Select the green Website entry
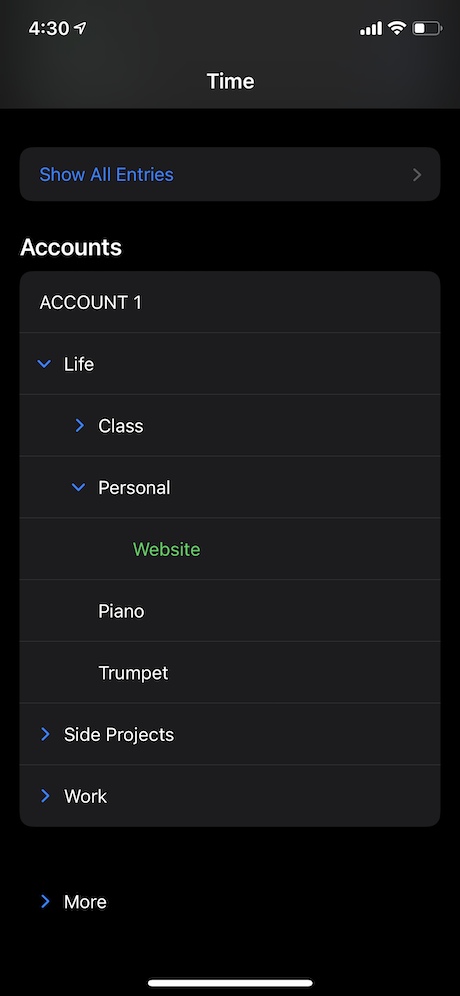This screenshot has width=460, height=996. point(166,549)
